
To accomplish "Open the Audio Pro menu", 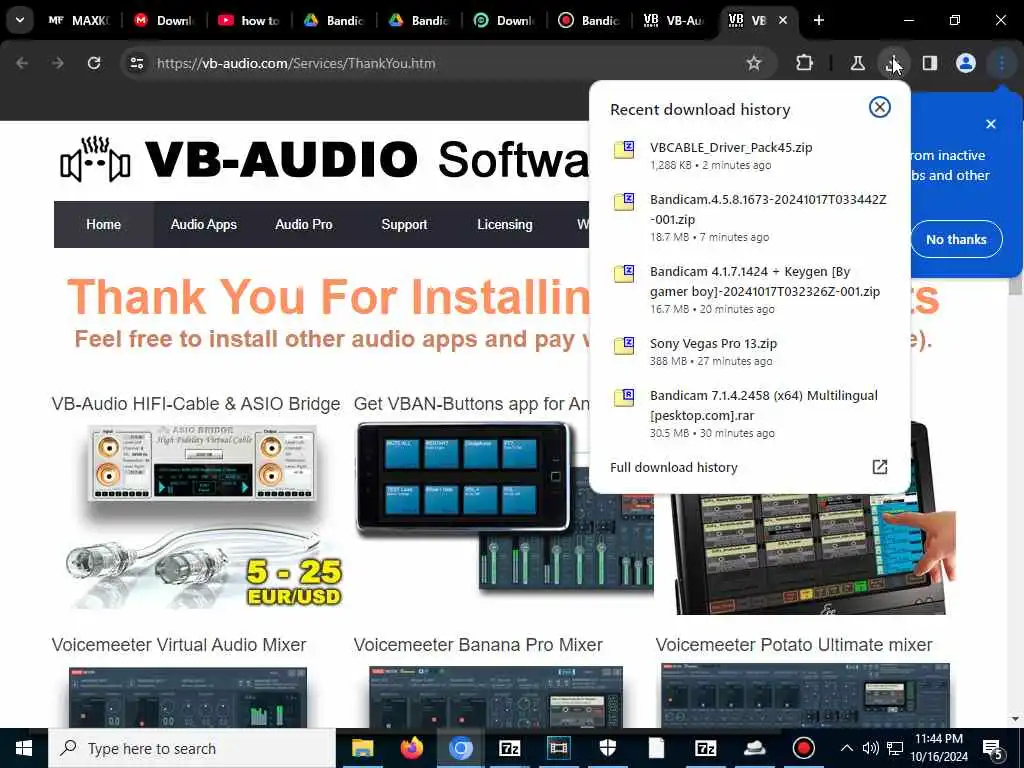I will (304, 224).
